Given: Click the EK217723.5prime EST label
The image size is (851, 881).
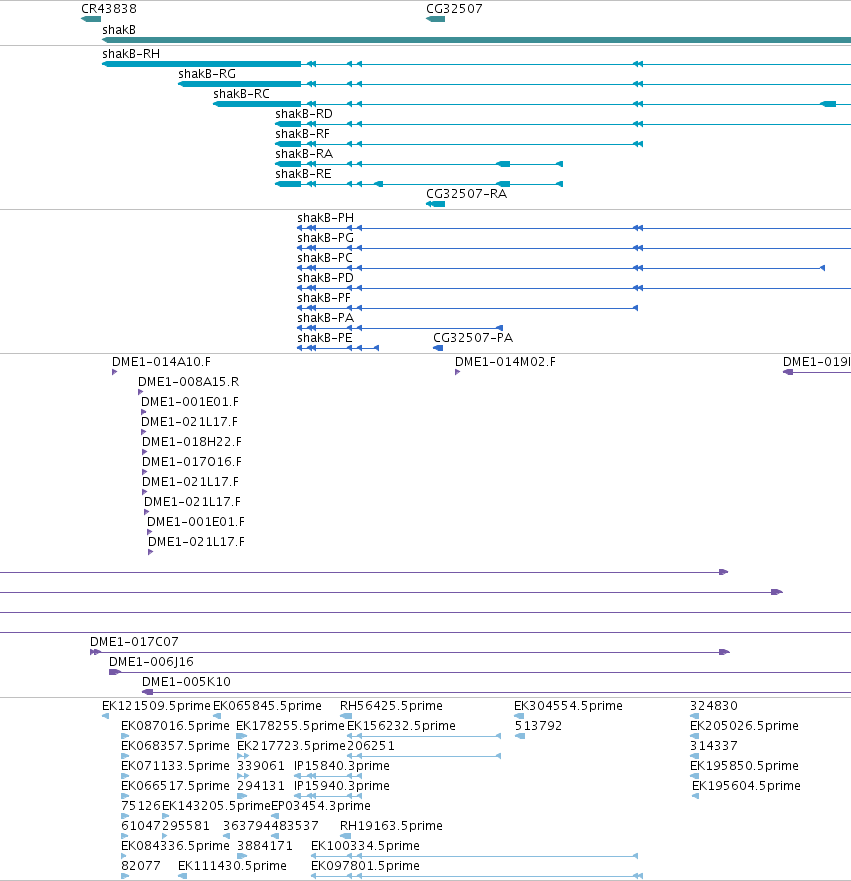Looking at the screenshot, I should click(291, 746).
